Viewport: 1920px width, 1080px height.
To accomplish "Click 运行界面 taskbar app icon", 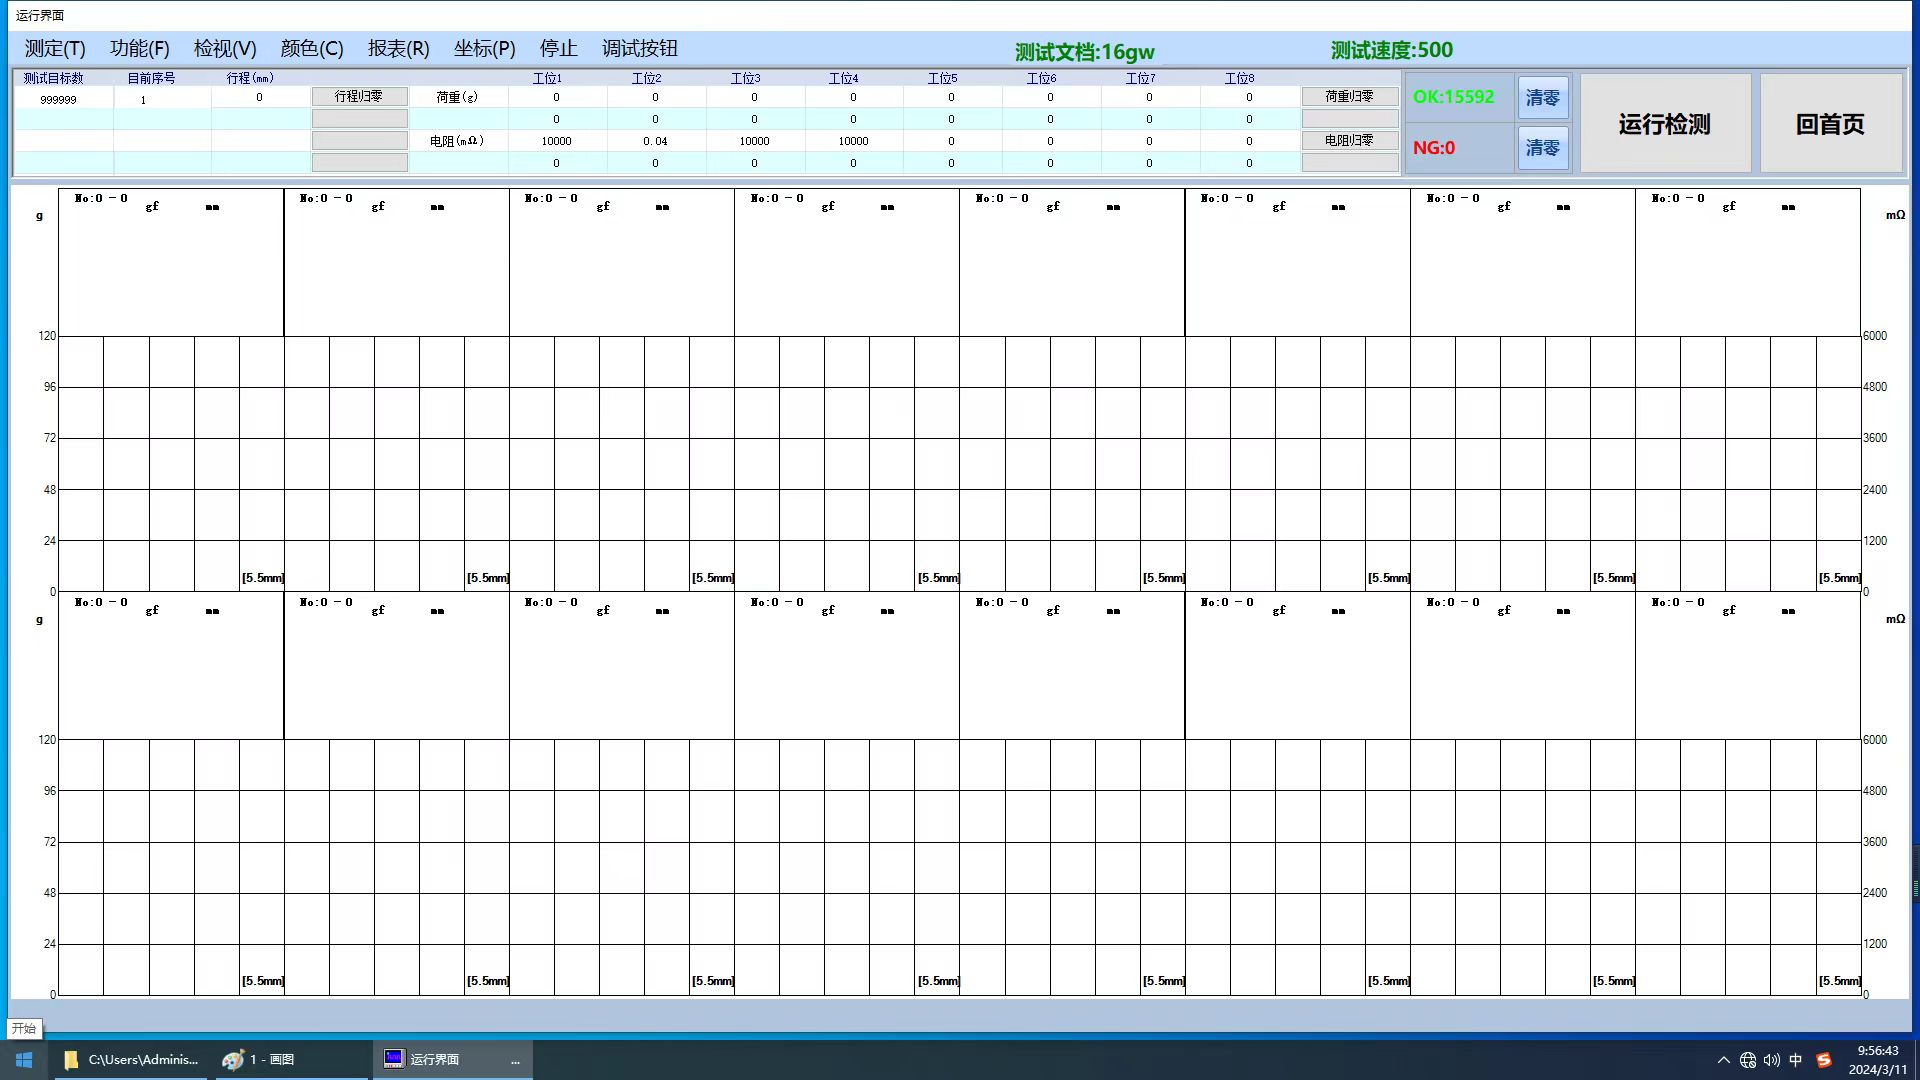I will pyautogui.click(x=394, y=1059).
